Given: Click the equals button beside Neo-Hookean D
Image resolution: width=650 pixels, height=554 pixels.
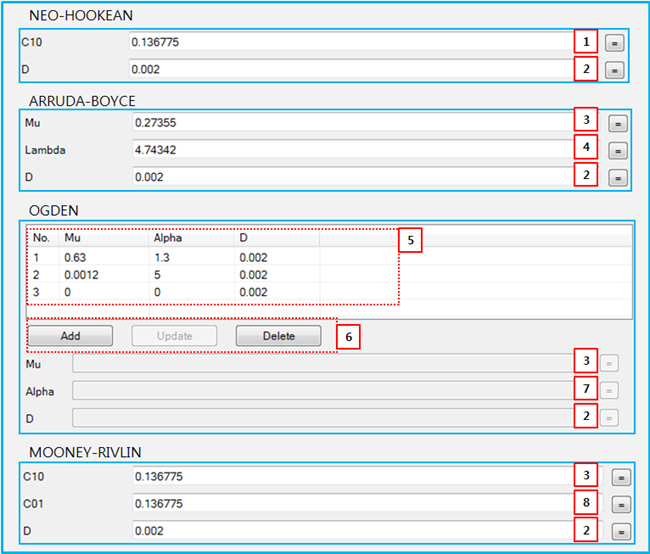Looking at the screenshot, I should (x=614, y=70).
